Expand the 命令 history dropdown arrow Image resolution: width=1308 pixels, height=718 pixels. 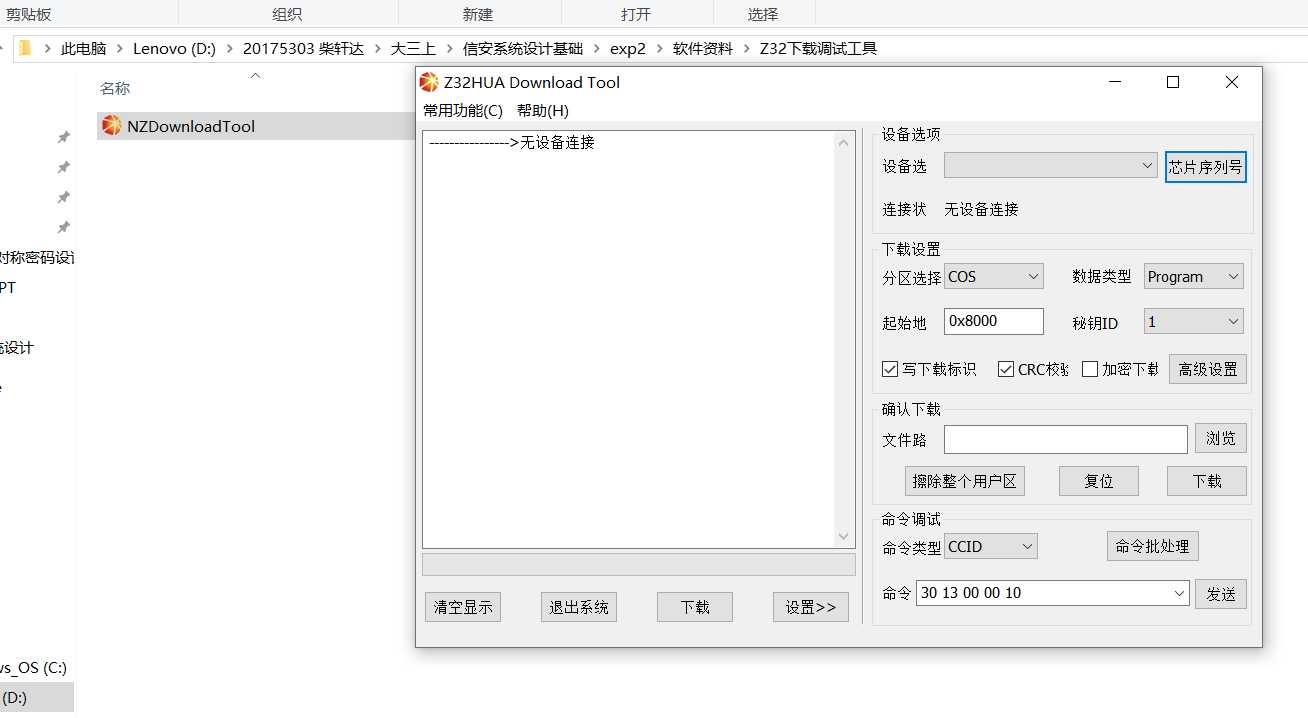coord(1179,593)
